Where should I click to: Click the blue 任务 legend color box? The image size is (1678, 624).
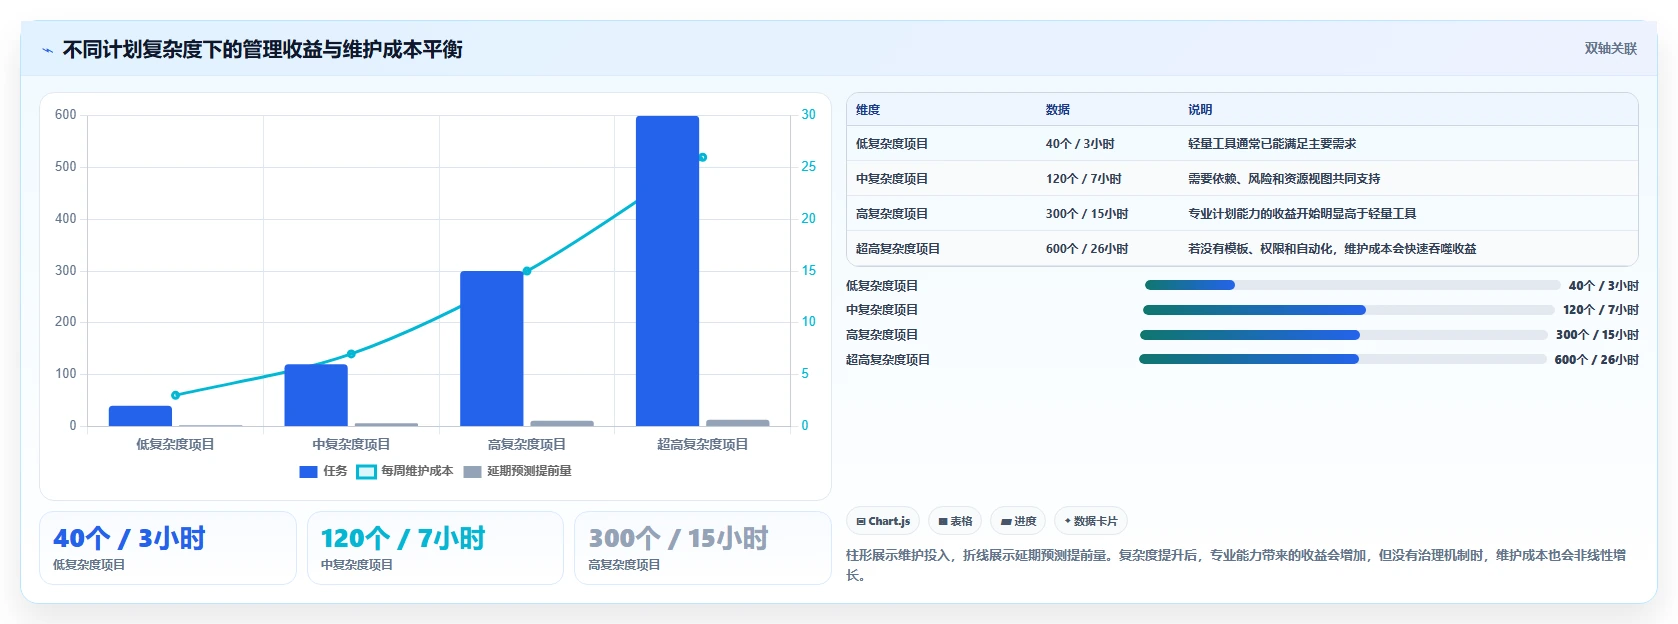coord(308,471)
